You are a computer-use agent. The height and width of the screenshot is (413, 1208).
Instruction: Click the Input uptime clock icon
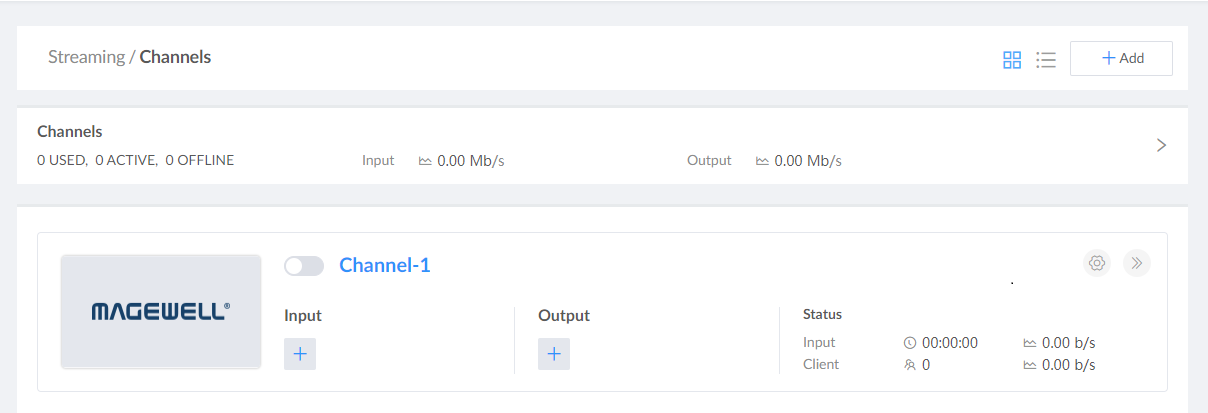point(910,343)
